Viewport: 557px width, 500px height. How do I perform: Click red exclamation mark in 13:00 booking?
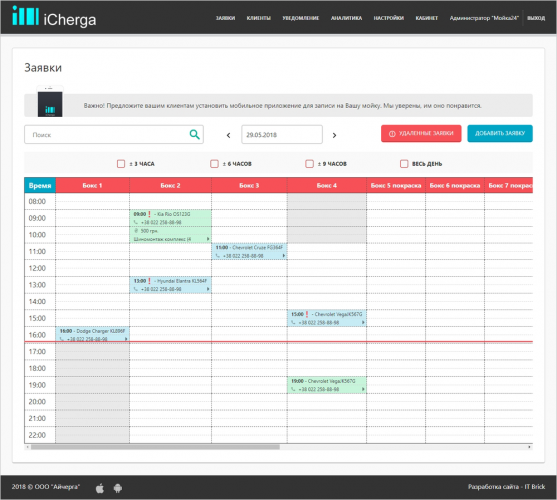click(150, 281)
